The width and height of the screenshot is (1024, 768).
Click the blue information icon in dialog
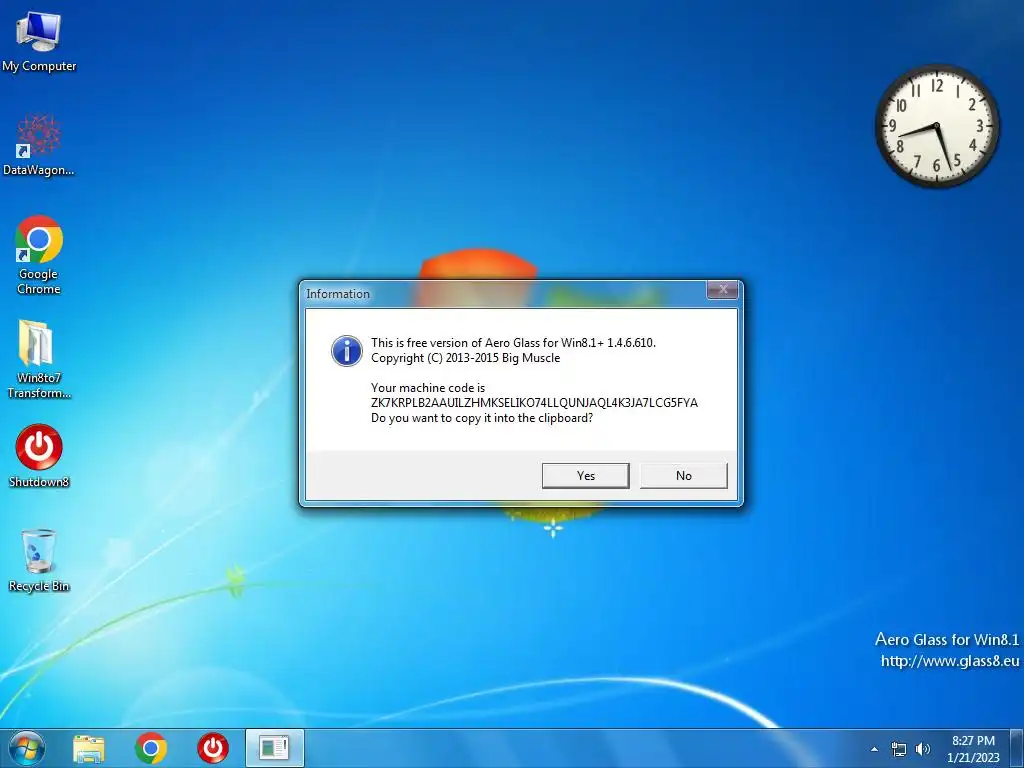tap(347, 351)
